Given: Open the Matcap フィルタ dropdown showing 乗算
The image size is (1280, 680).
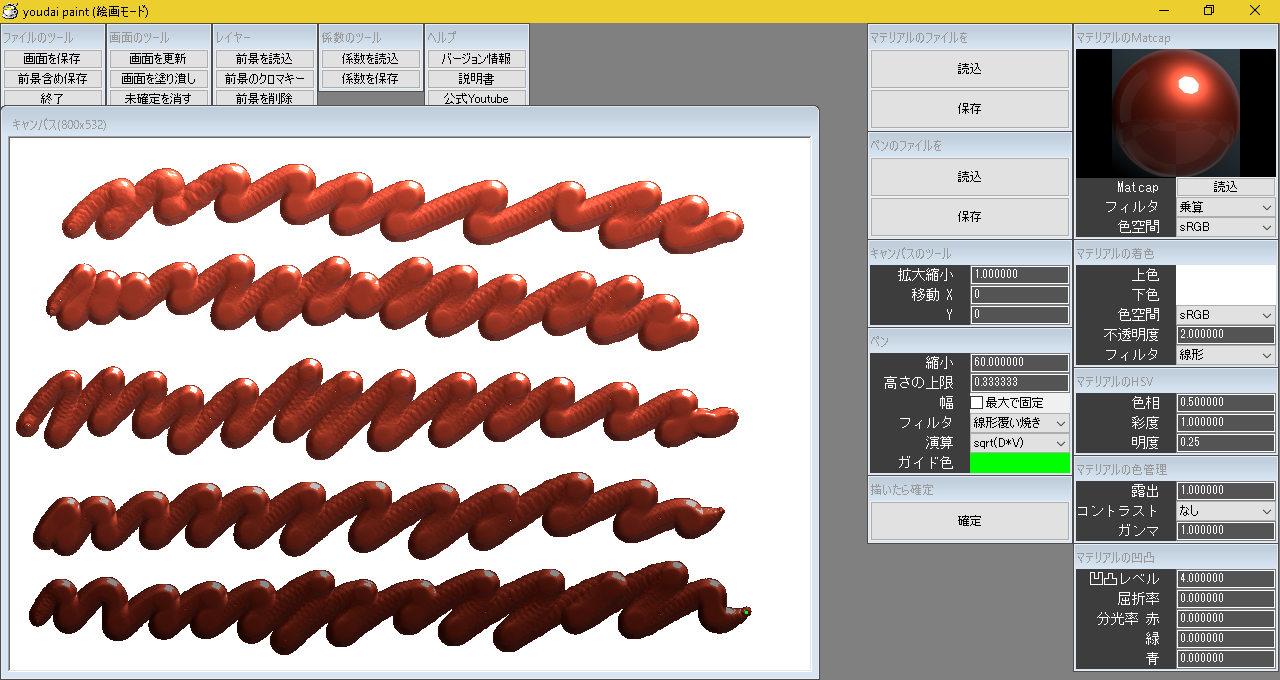Looking at the screenshot, I should 1225,207.
